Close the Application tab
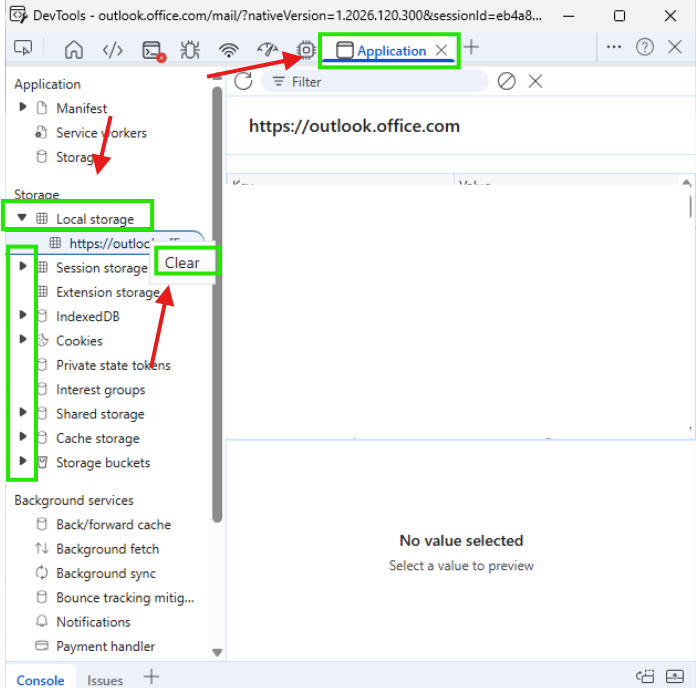The height and width of the screenshot is (688, 696). pyautogui.click(x=441, y=50)
